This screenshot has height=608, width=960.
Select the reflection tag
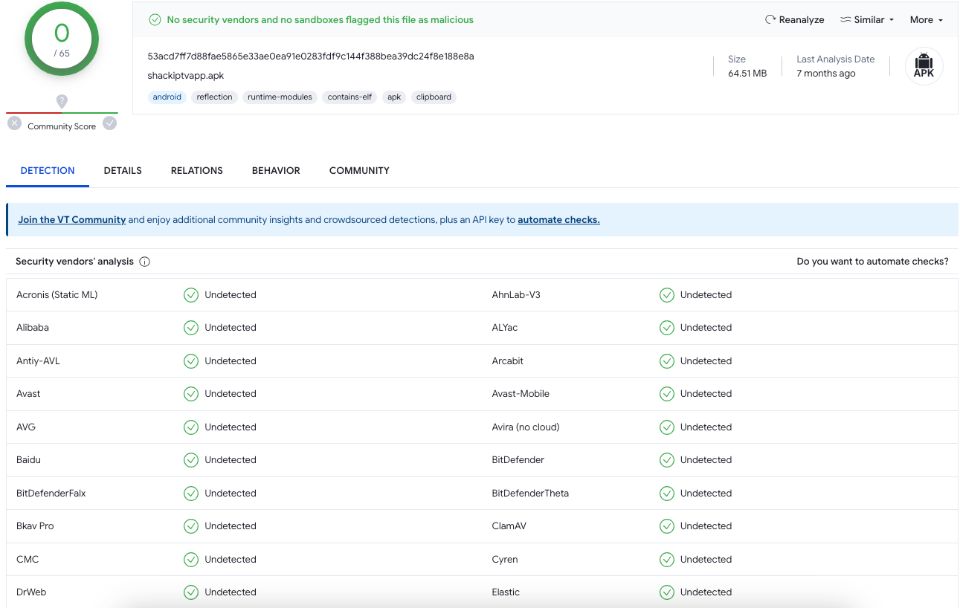(214, 97)
